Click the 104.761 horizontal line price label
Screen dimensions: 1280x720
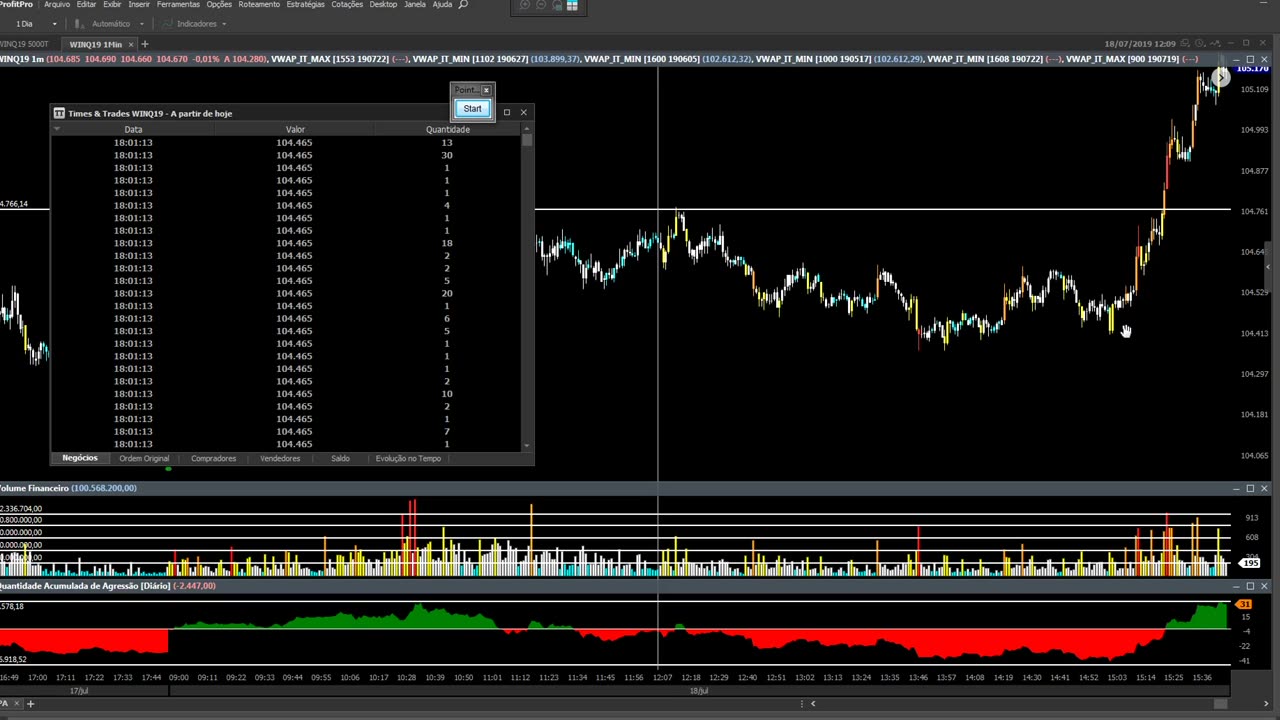[1254, 211]
